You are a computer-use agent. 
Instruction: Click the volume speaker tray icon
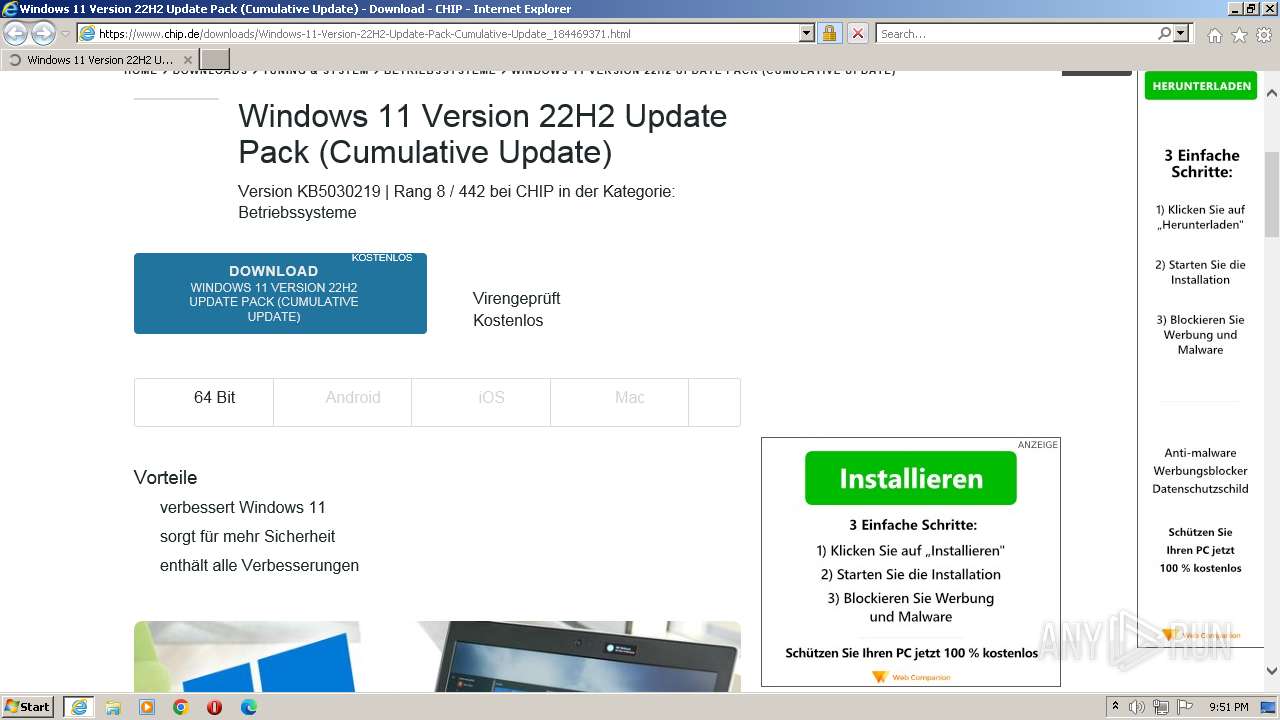(1137, 707)
